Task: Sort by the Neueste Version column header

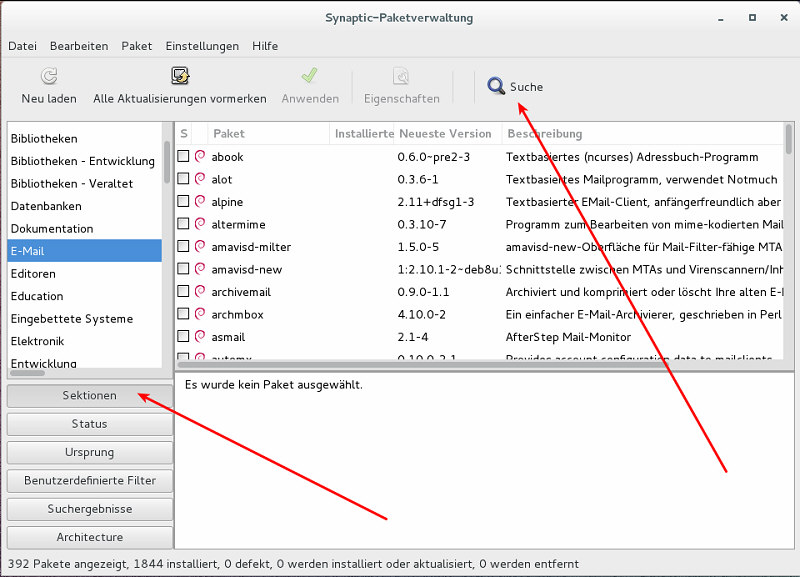Action: 446,133
